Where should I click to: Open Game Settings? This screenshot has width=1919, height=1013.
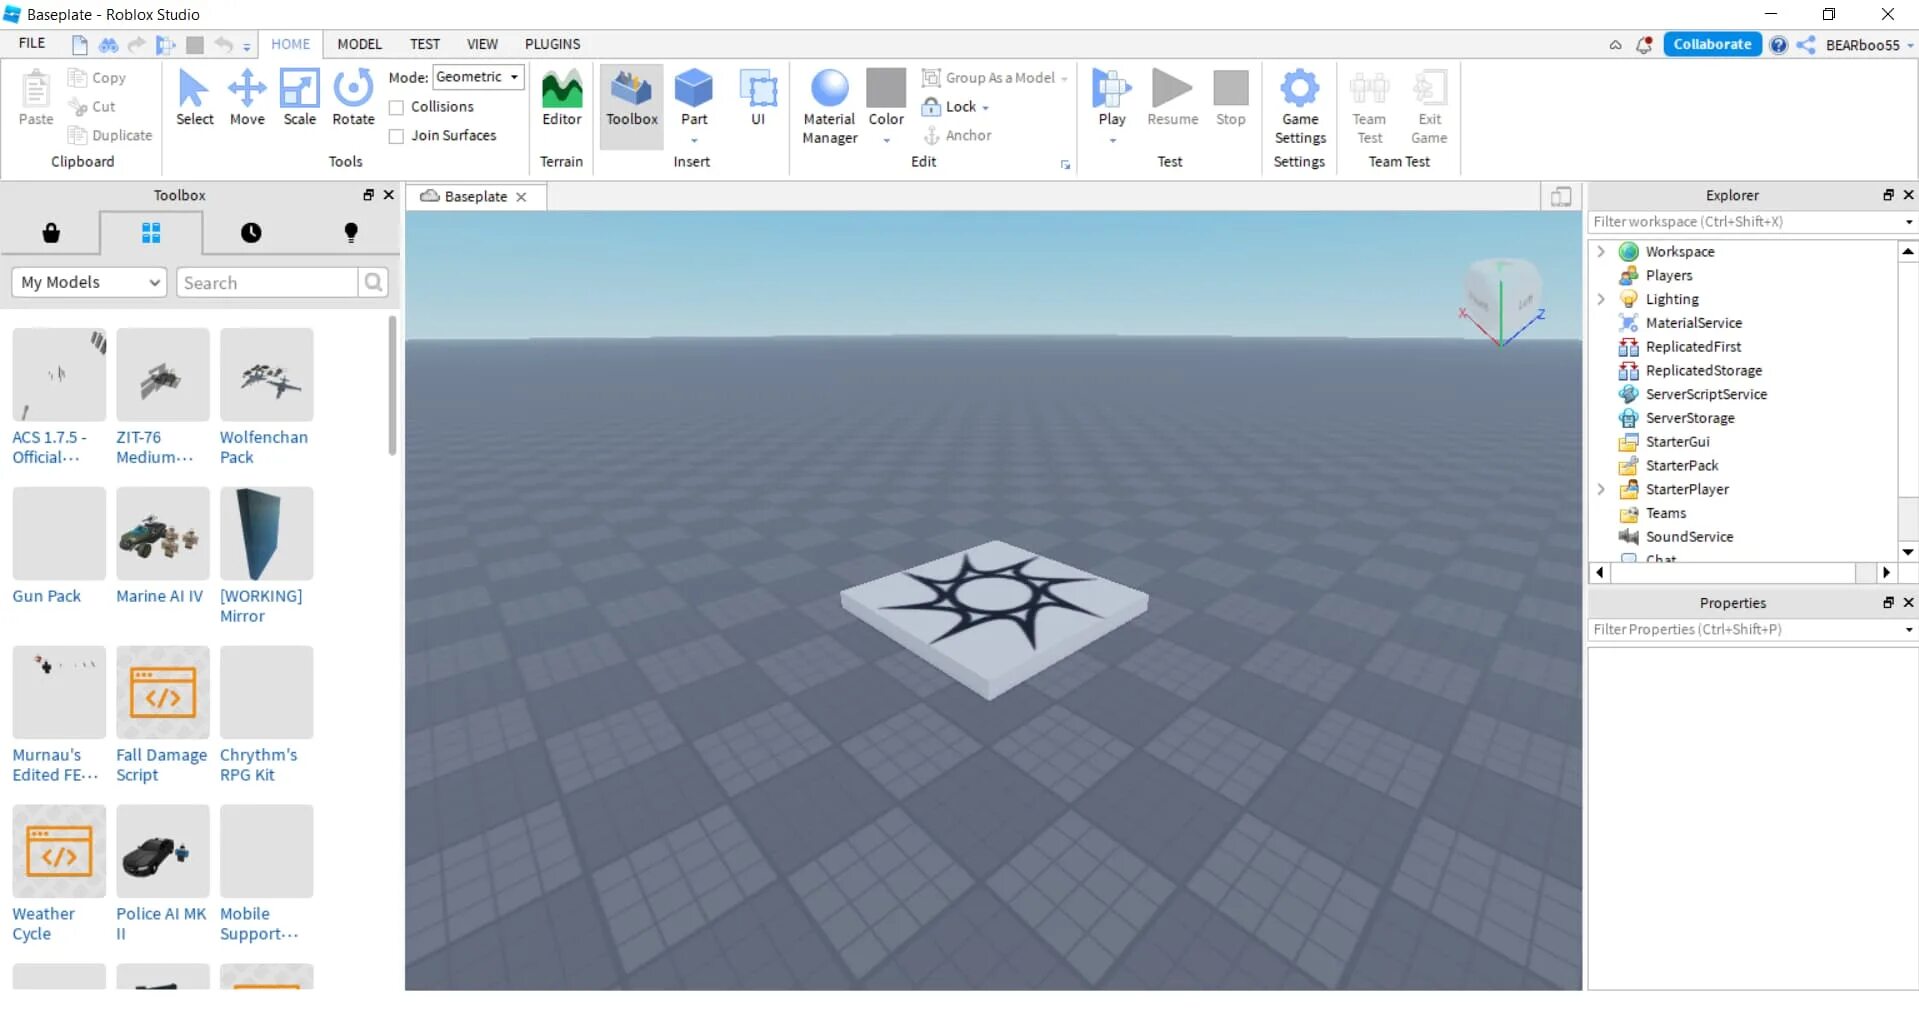click(x=1299, y=107)
